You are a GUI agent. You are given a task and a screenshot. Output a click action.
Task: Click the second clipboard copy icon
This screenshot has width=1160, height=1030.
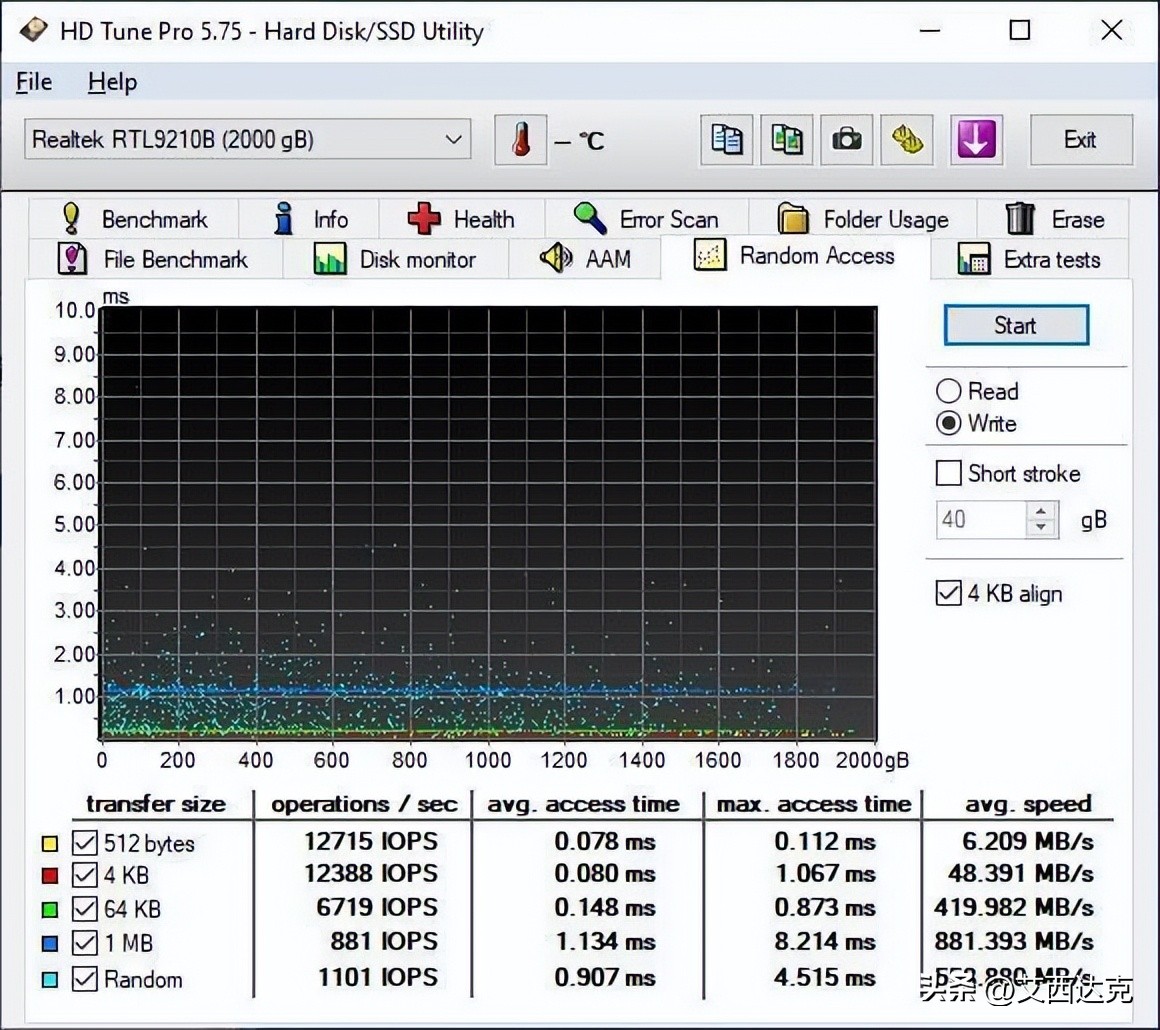pos(787,140)
